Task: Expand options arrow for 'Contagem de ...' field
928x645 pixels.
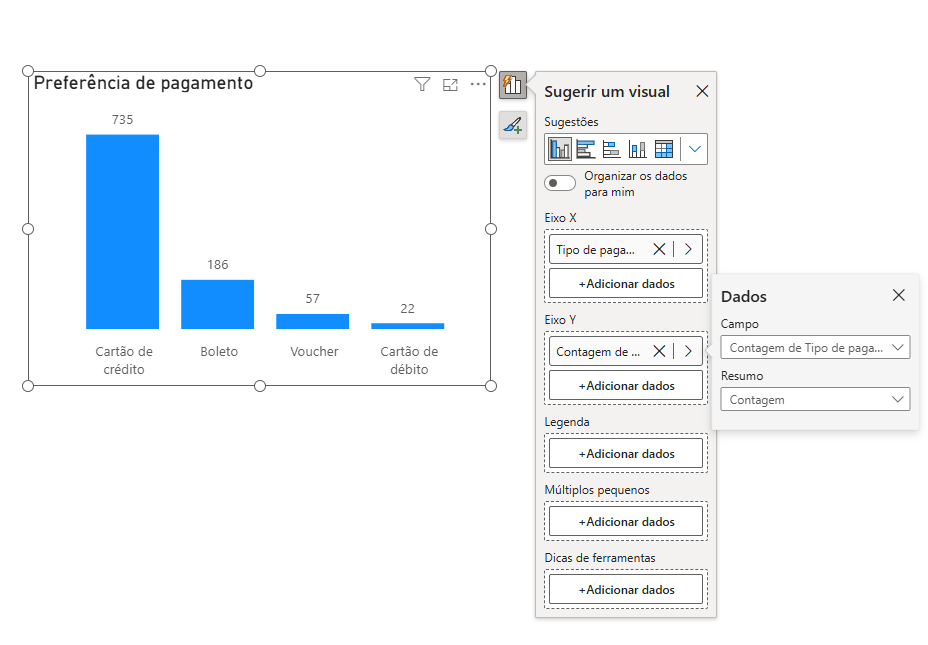Action: click(688, 351)
